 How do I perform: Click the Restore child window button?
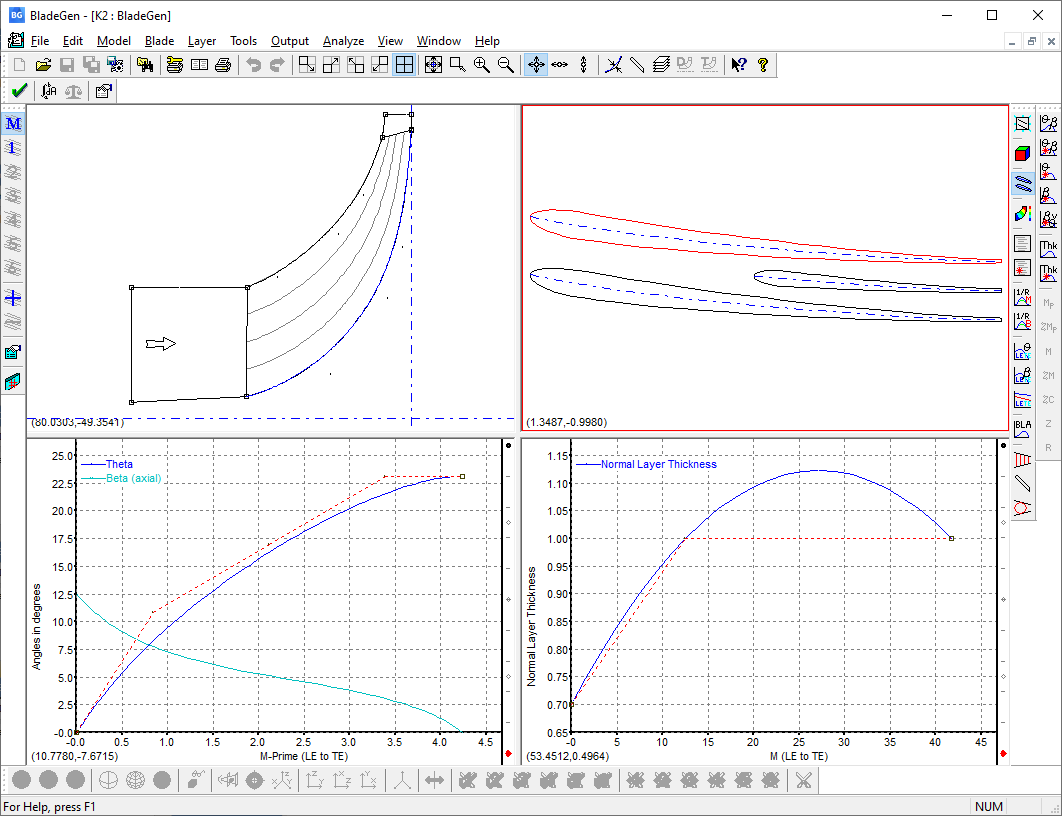click(x=1031, y=41)
